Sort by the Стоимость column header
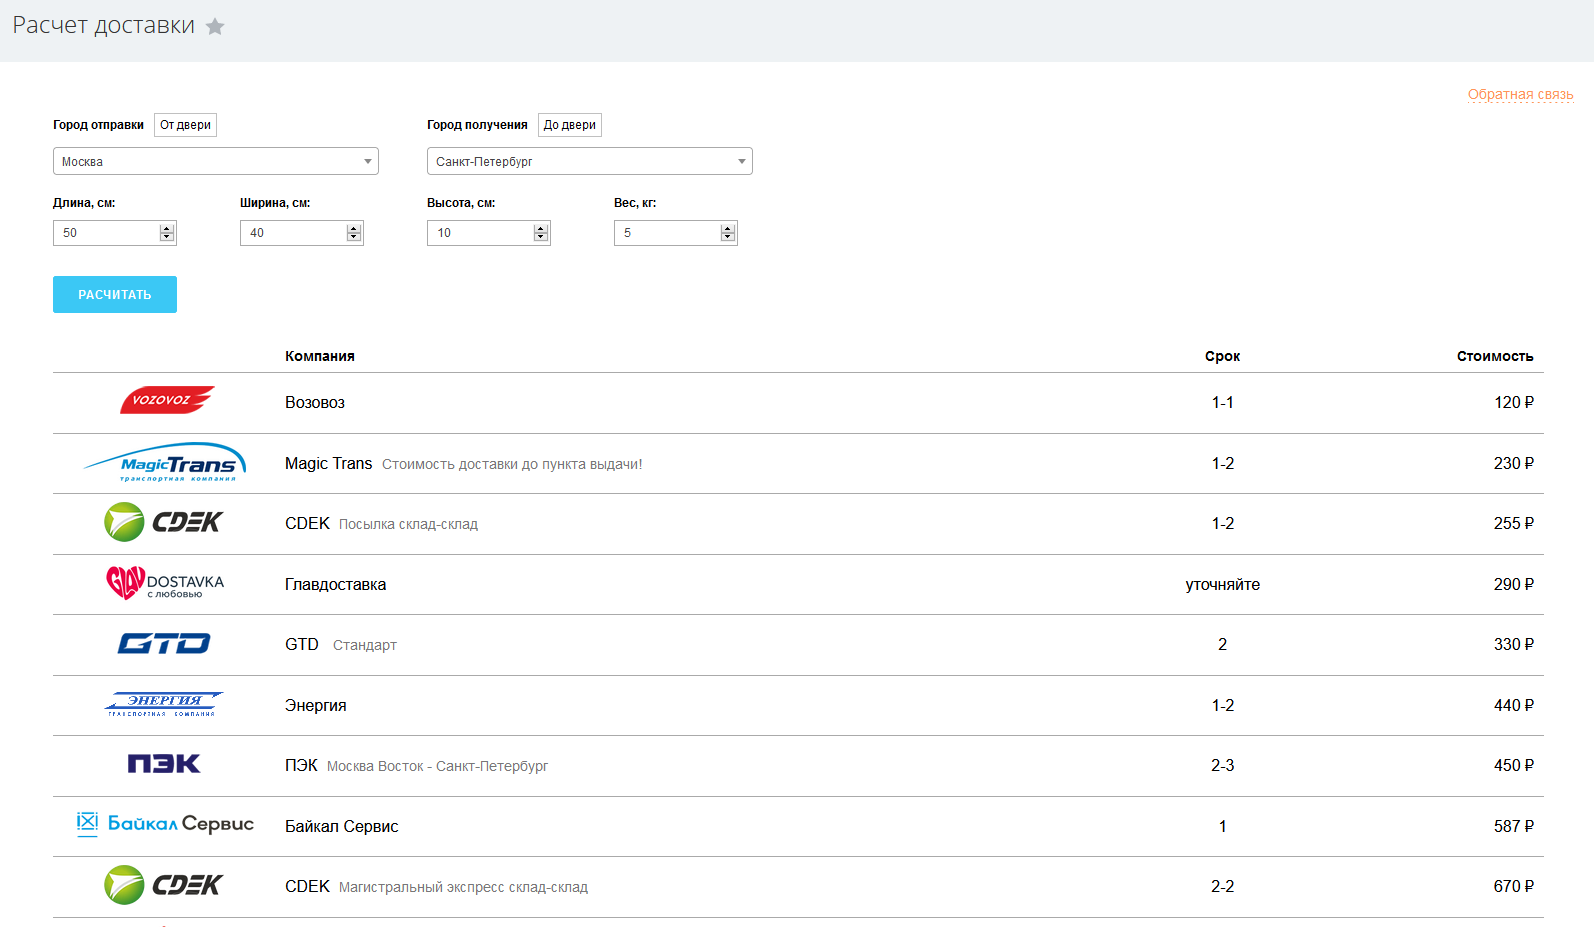 [x=1494, y=356]
